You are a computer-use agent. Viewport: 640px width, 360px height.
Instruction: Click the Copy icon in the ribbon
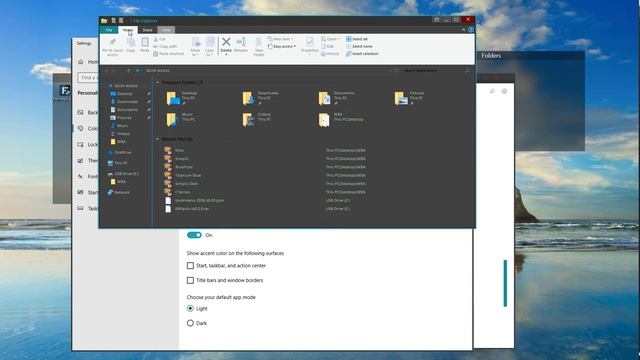[x=131, y=42]
